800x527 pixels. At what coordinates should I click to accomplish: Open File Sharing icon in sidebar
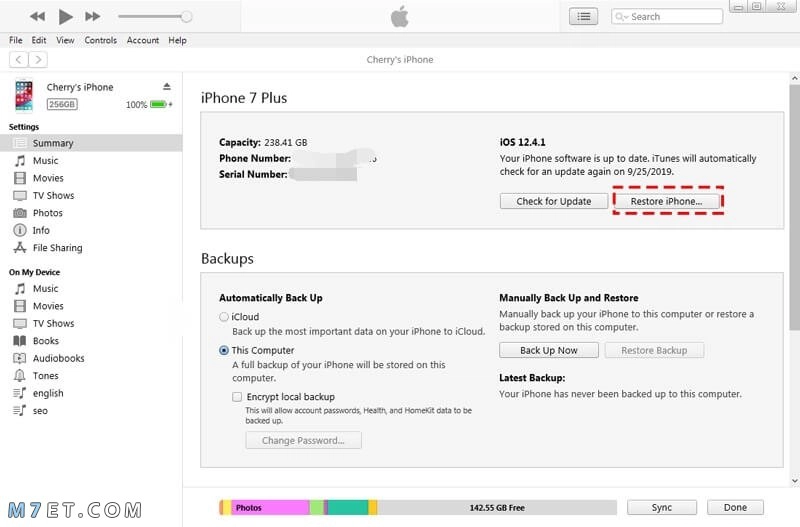20,247
